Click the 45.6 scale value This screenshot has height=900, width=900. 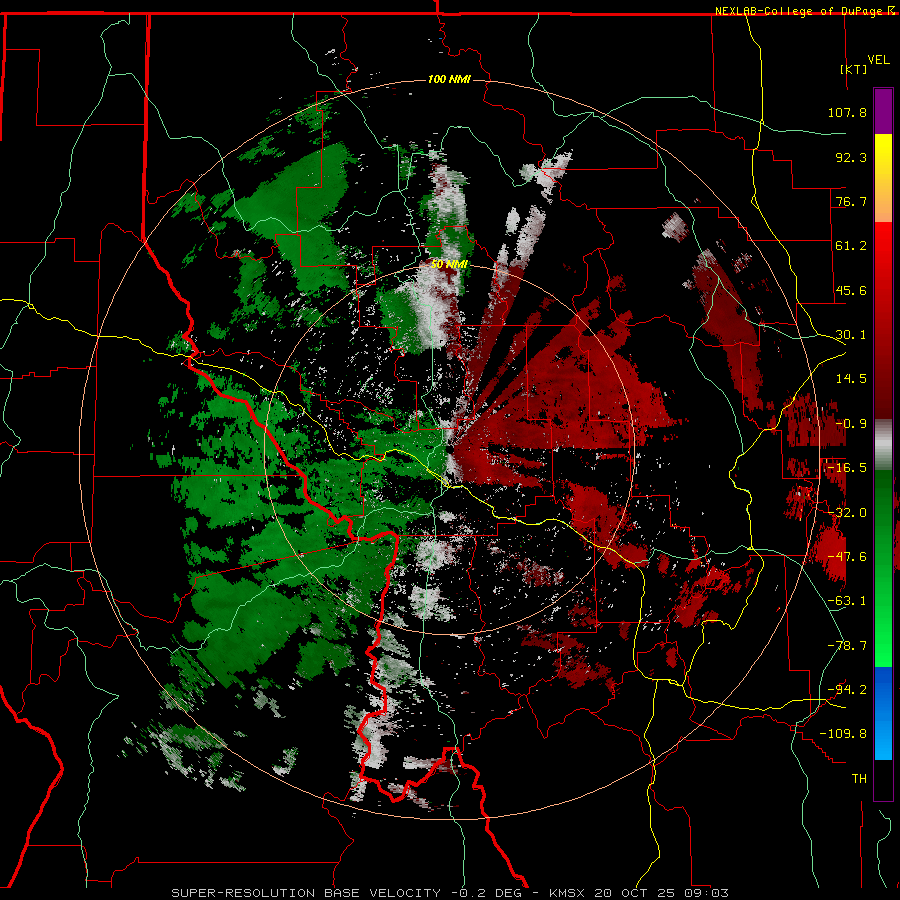(x=851, y=290)
